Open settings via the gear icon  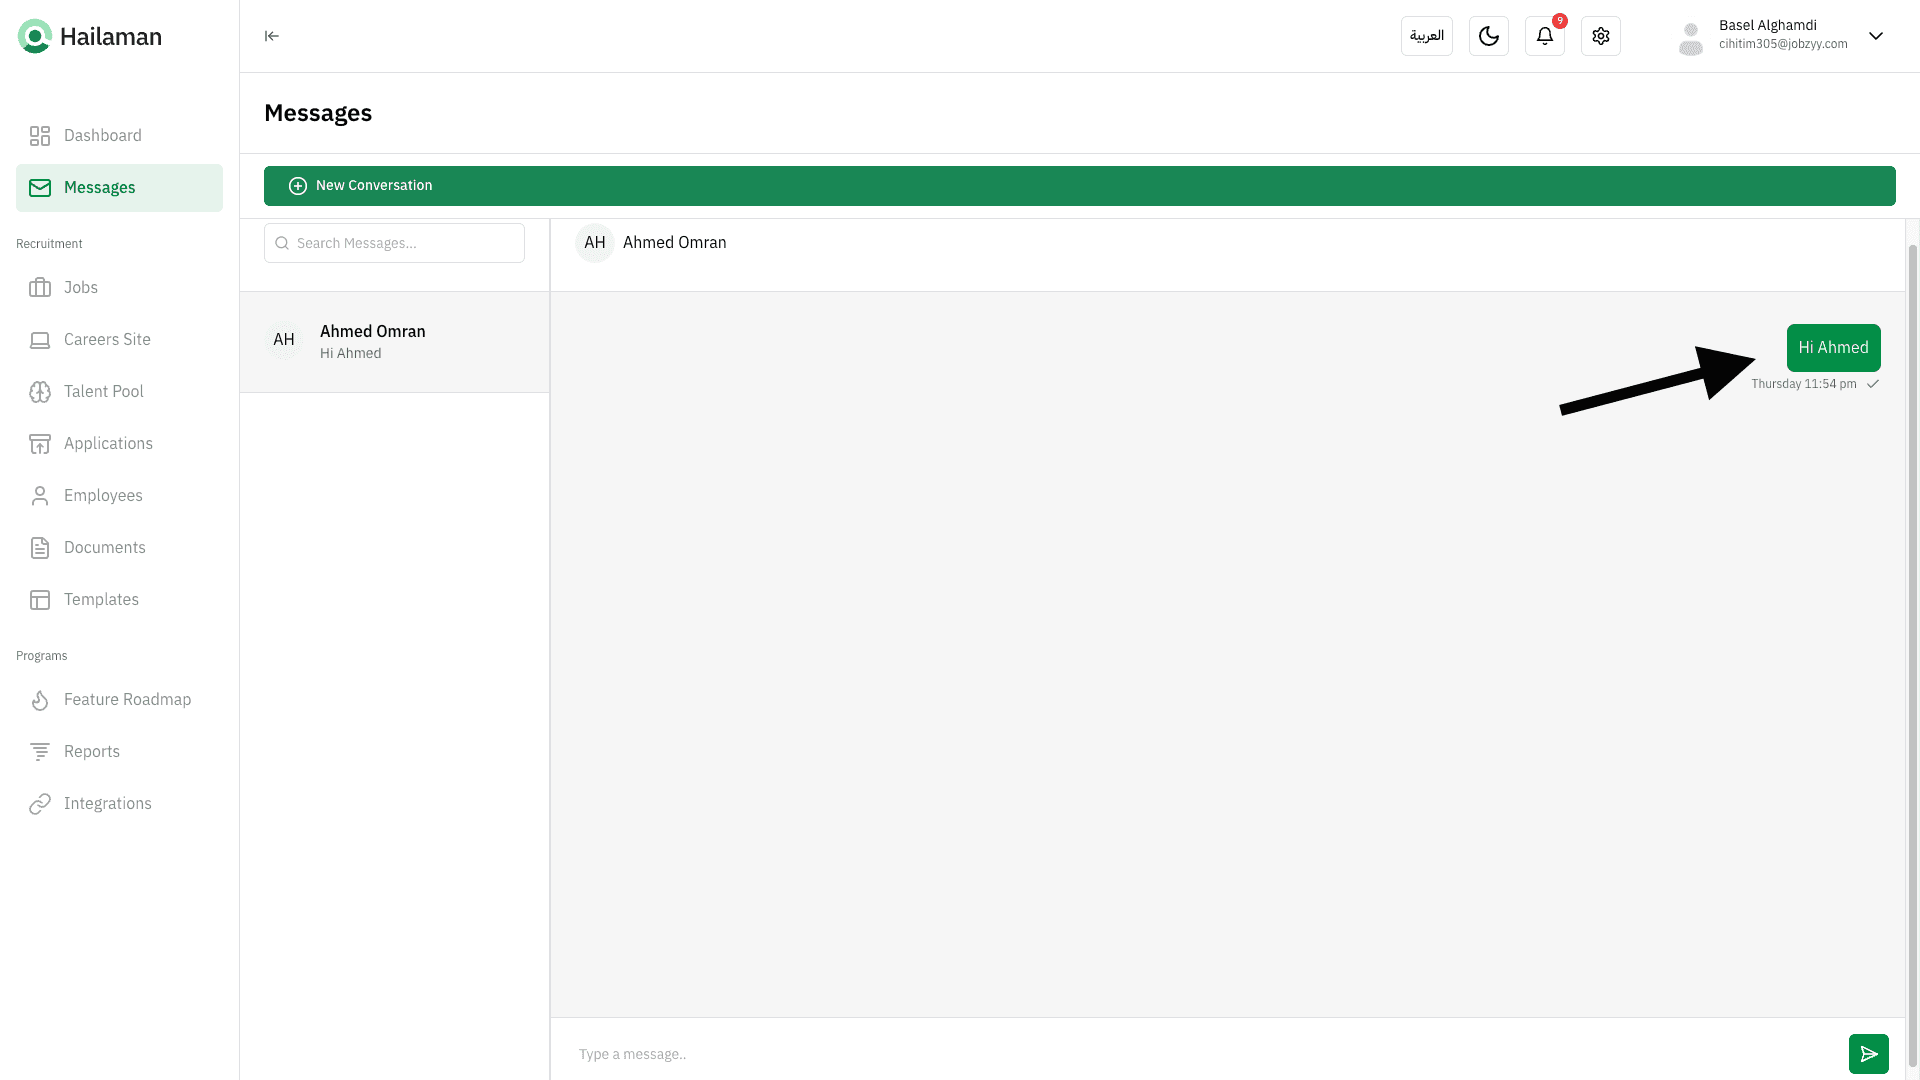pyautogui.click(x=1600, y=36)
